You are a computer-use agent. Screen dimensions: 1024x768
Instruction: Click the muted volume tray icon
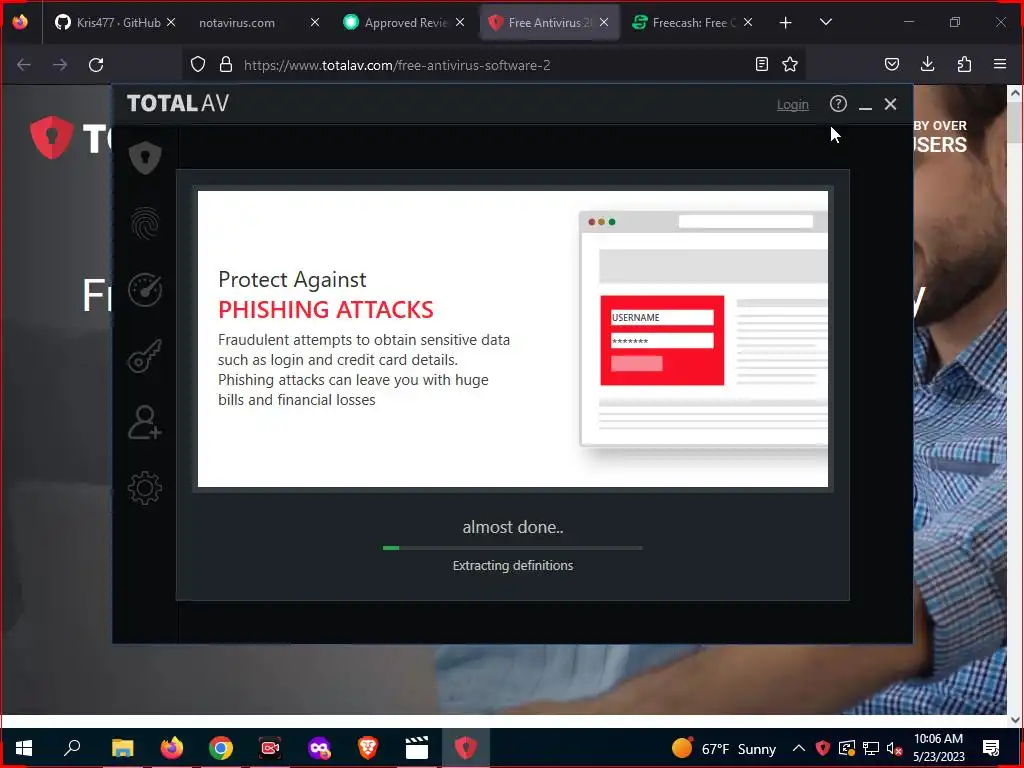point(894,748)
